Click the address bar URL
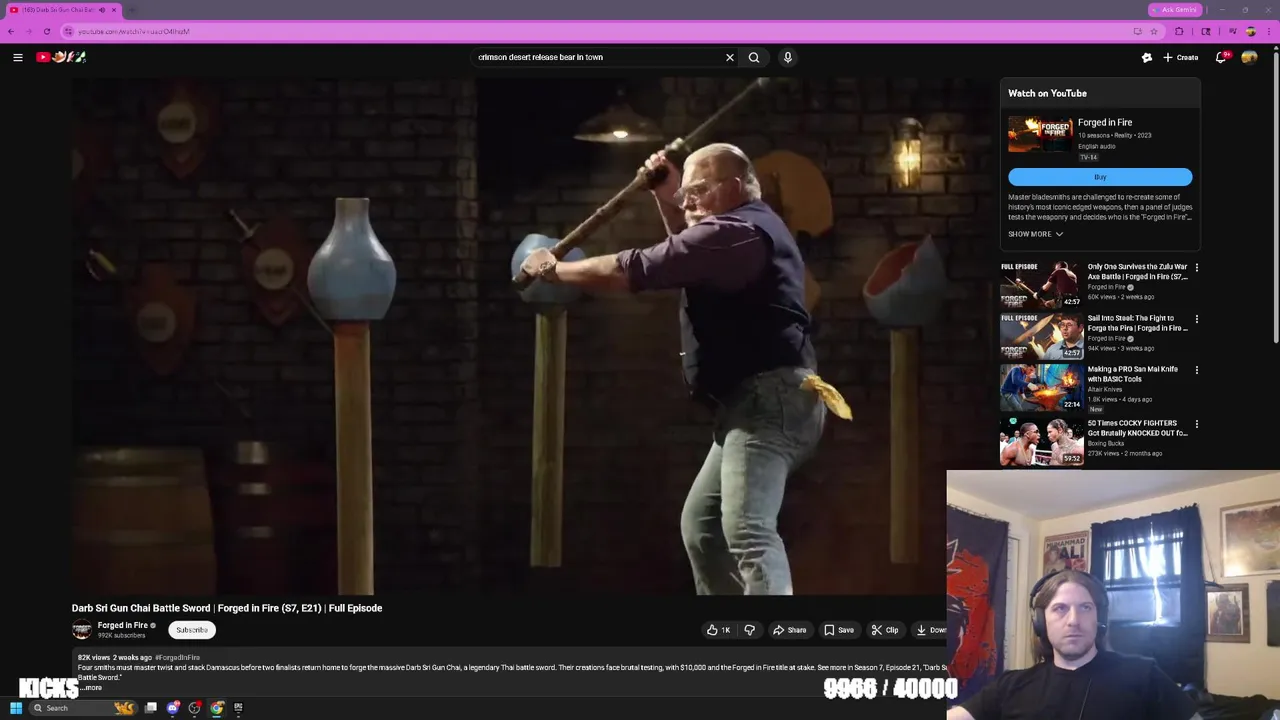Screen dimensions: 1280x720 coord(134,31)
